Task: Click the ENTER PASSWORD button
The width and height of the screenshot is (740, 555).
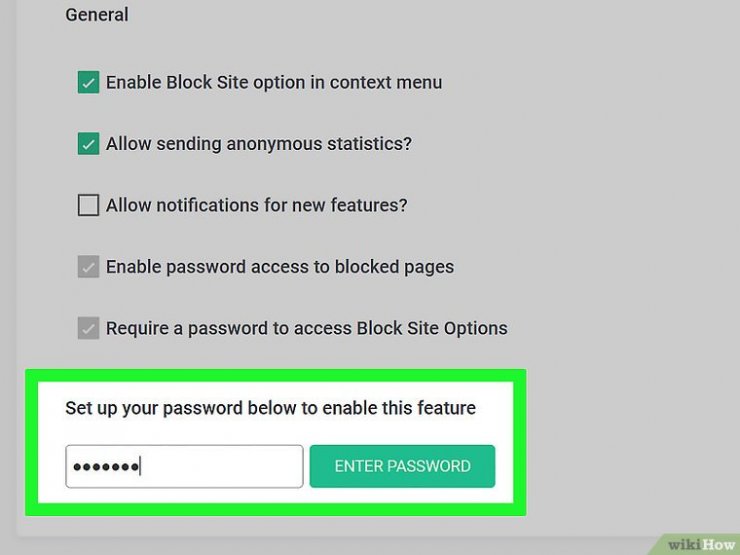Action: pyautogui.click(x=402, y=466)
